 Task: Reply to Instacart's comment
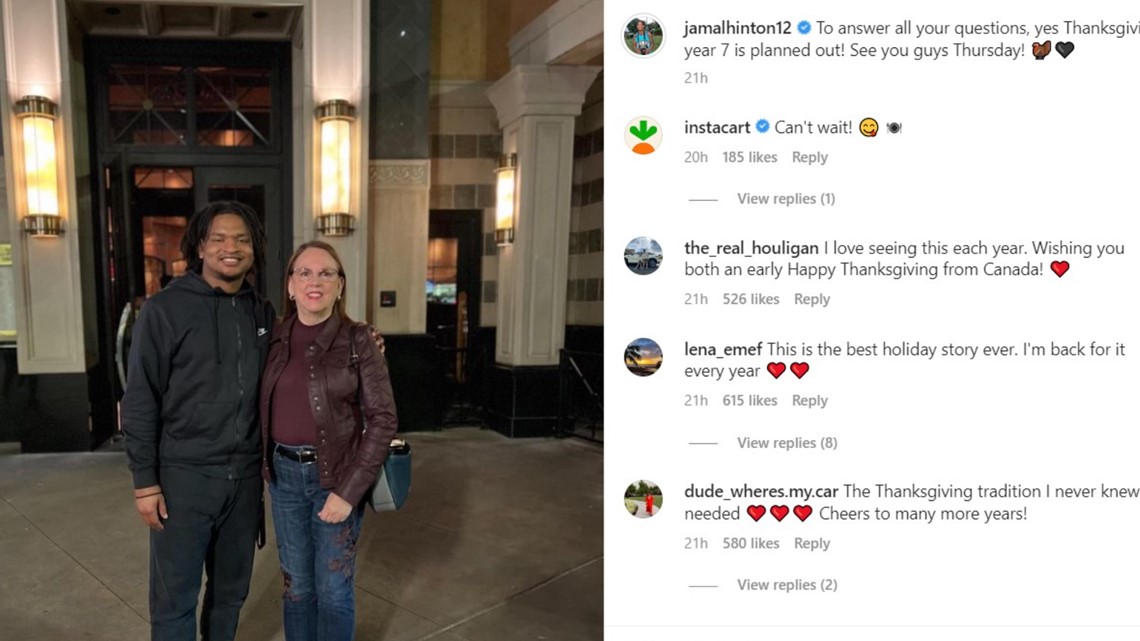point(809,157)
